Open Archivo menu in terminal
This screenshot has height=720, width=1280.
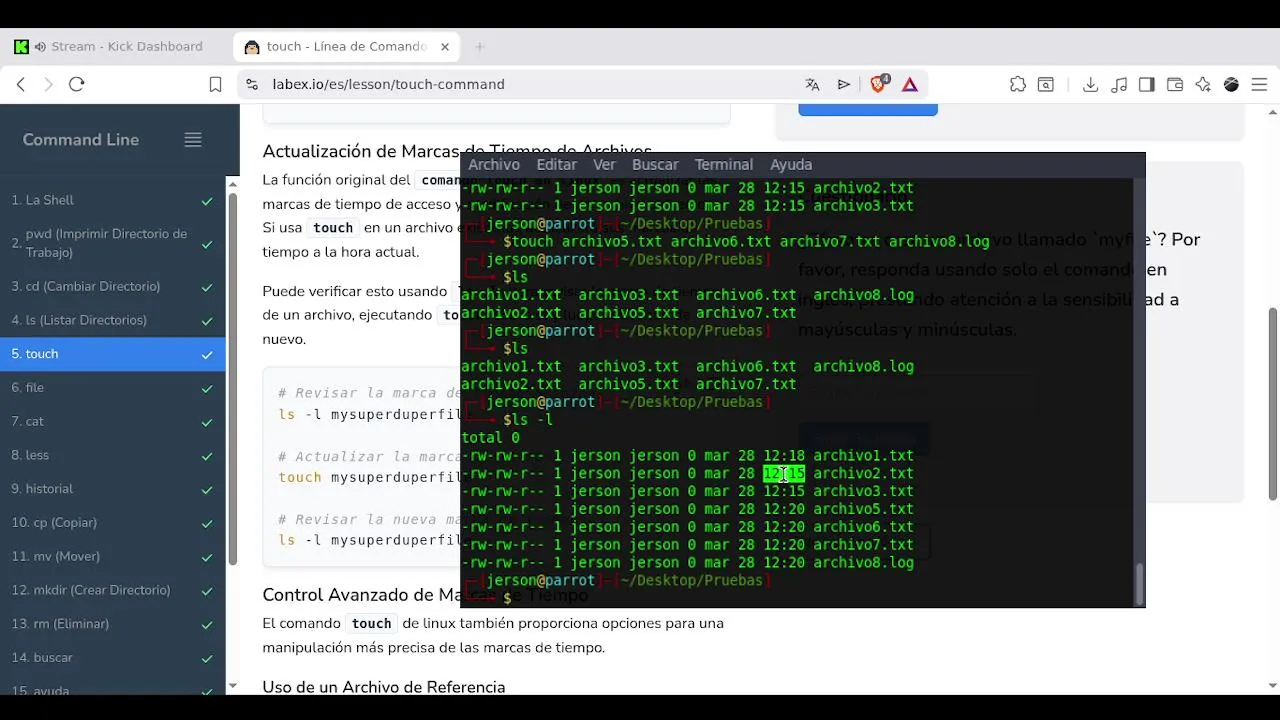(x=494, y=165)
